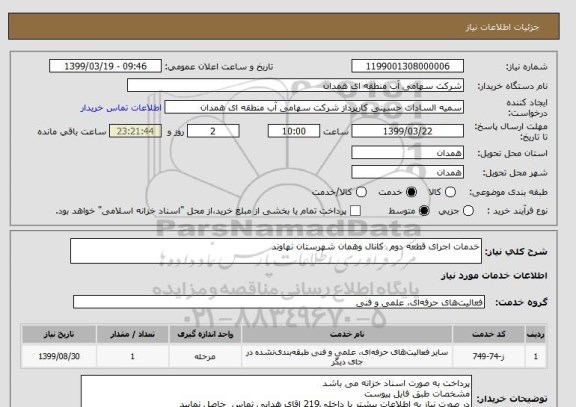The height and width of the screenshot is (407, 576).
Task: Click the شماره نیاز field 1199001308000006
Action: [407, 66]
